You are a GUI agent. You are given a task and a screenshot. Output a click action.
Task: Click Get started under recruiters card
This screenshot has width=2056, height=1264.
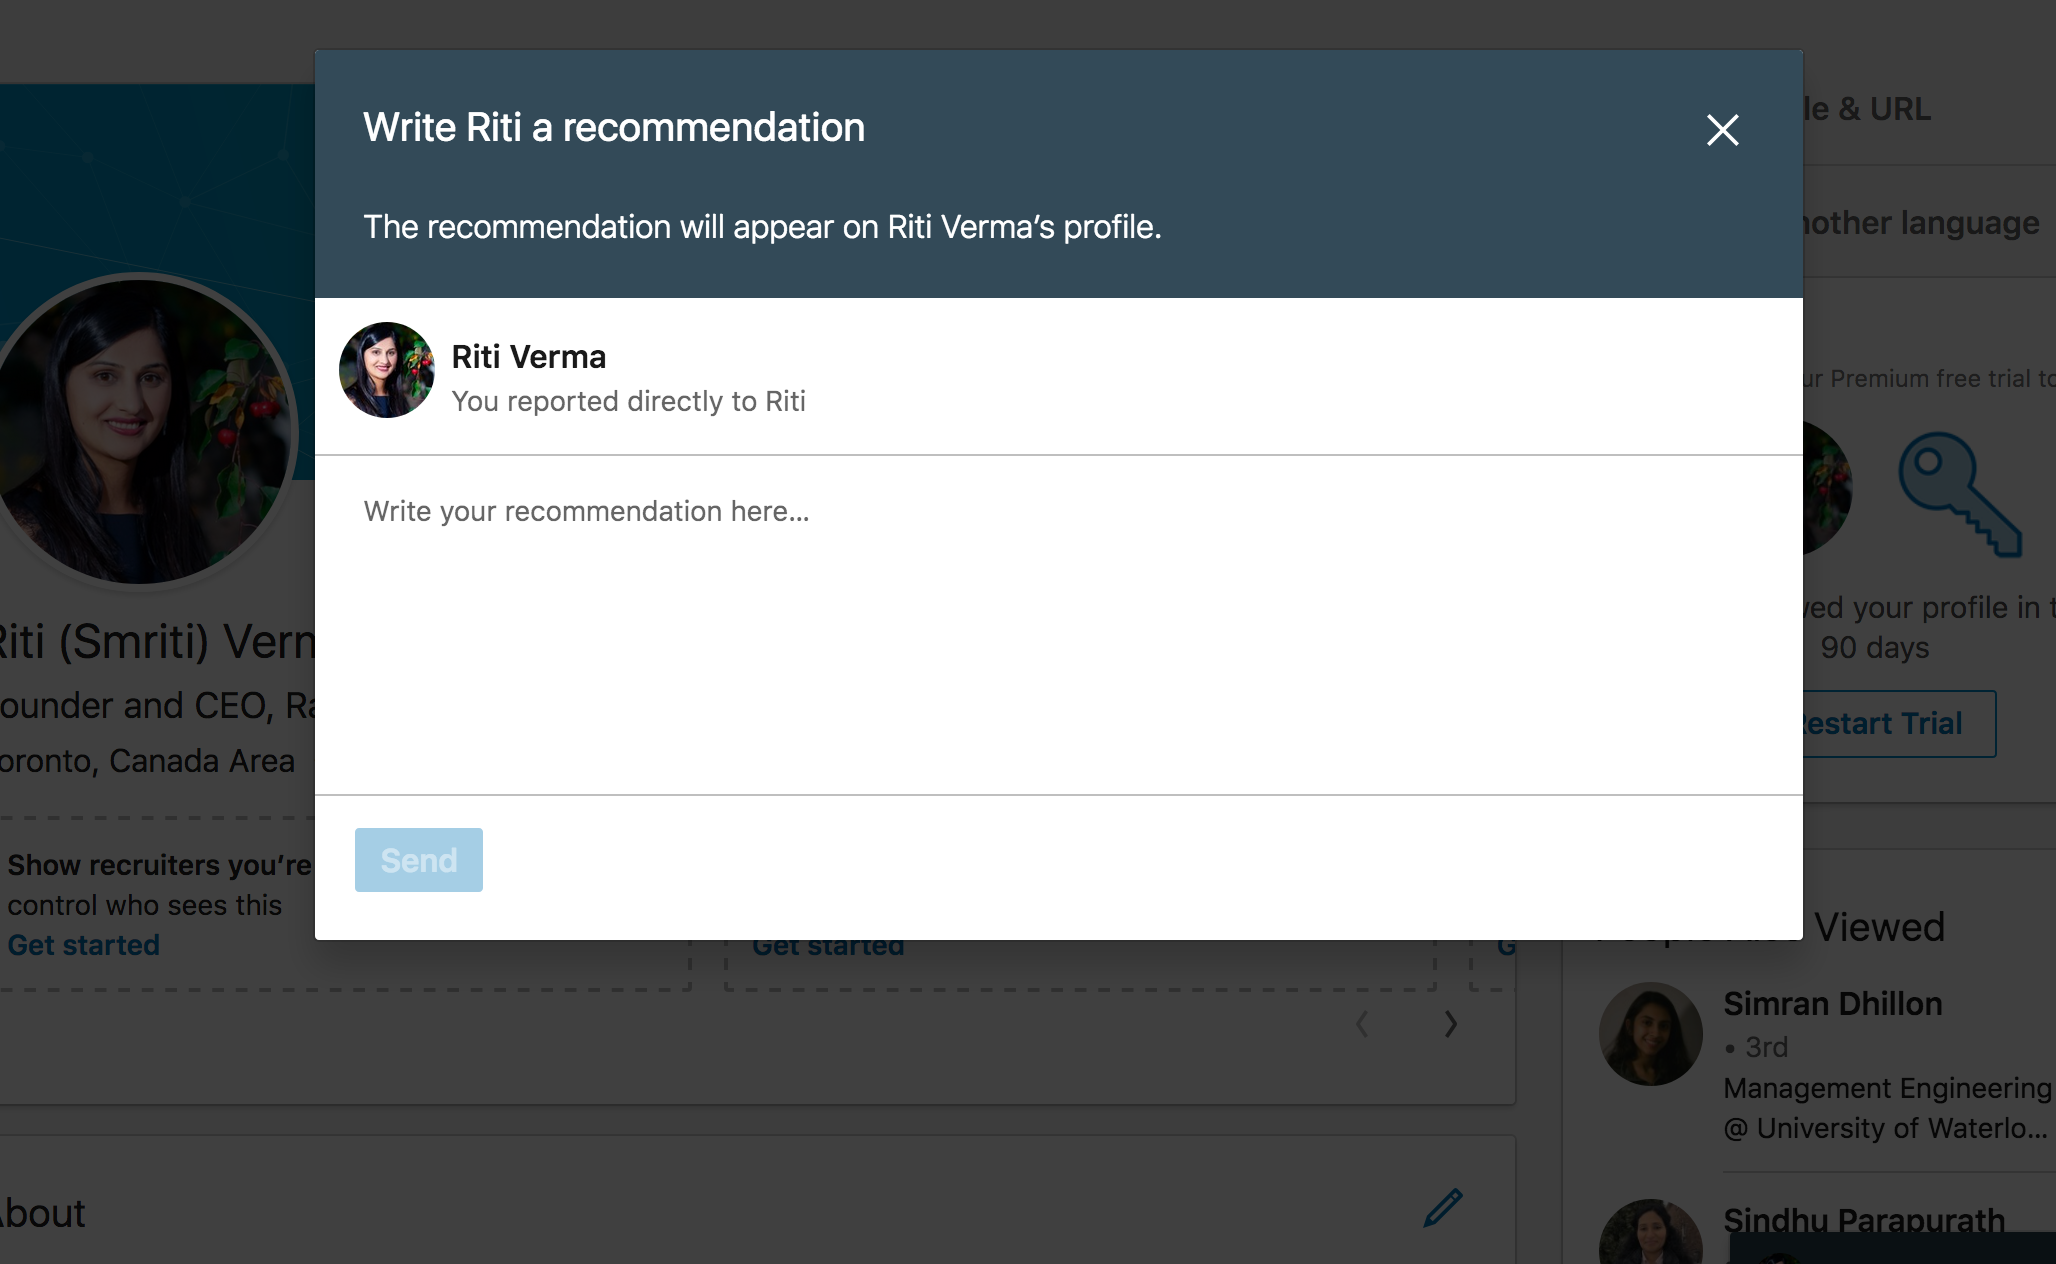coord(84,945)
